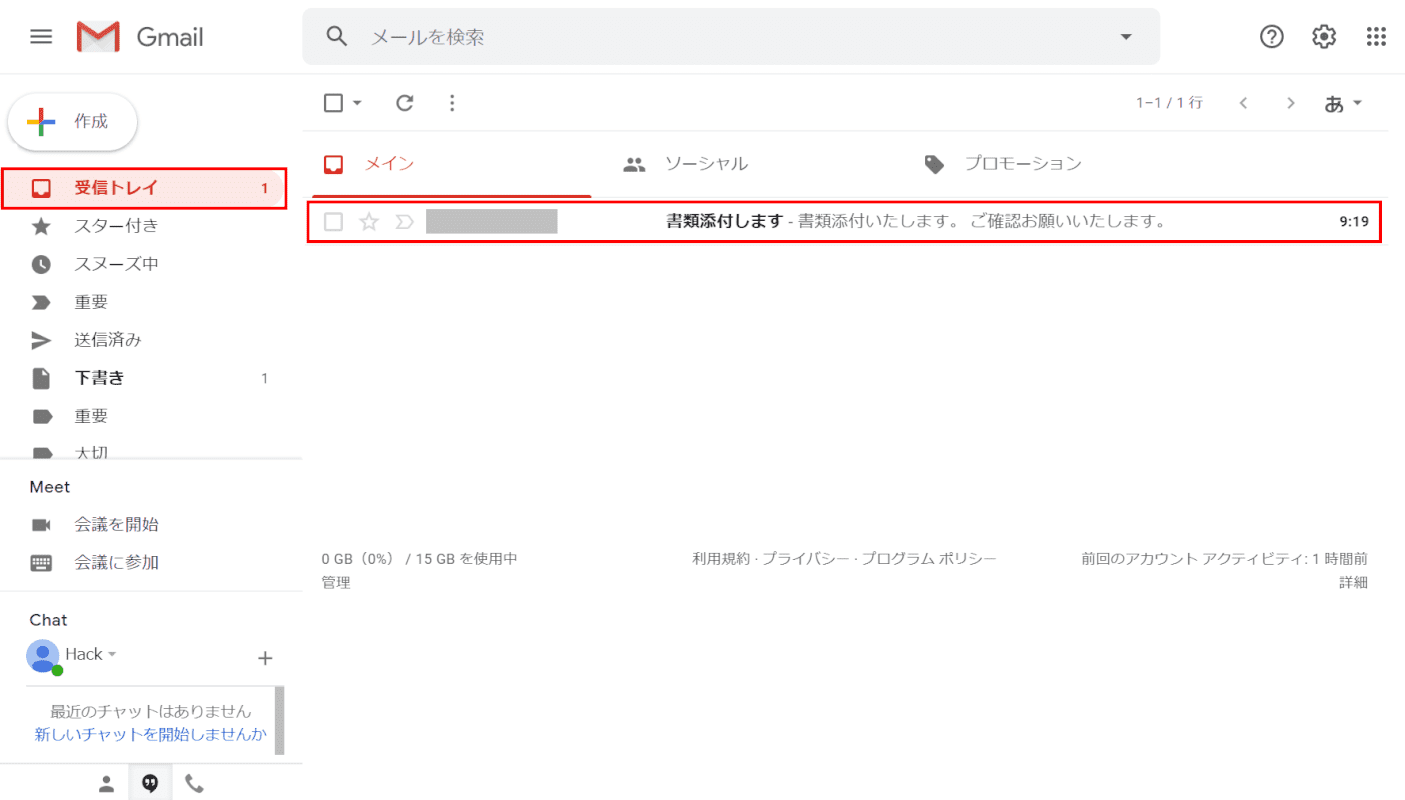
Task: Open the input tools あ dropdown
Action: tap(1343, 103)
